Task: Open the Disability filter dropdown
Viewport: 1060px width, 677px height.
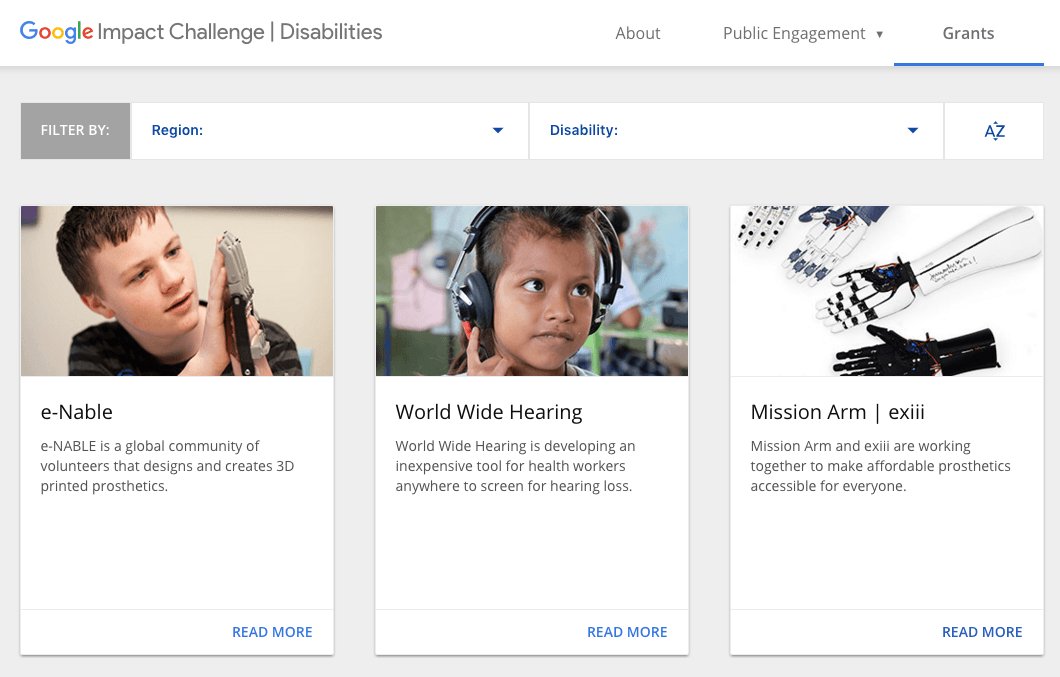Action: (x=735, y=131)
